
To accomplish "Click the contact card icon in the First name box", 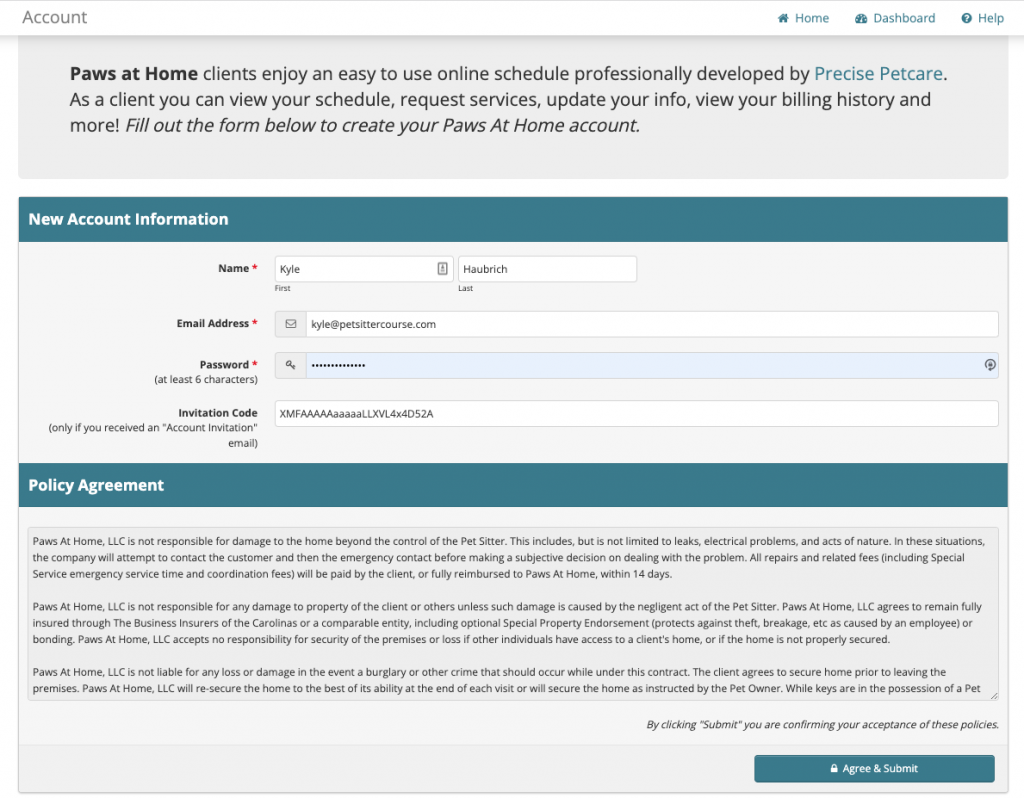I will pos(442,268).
